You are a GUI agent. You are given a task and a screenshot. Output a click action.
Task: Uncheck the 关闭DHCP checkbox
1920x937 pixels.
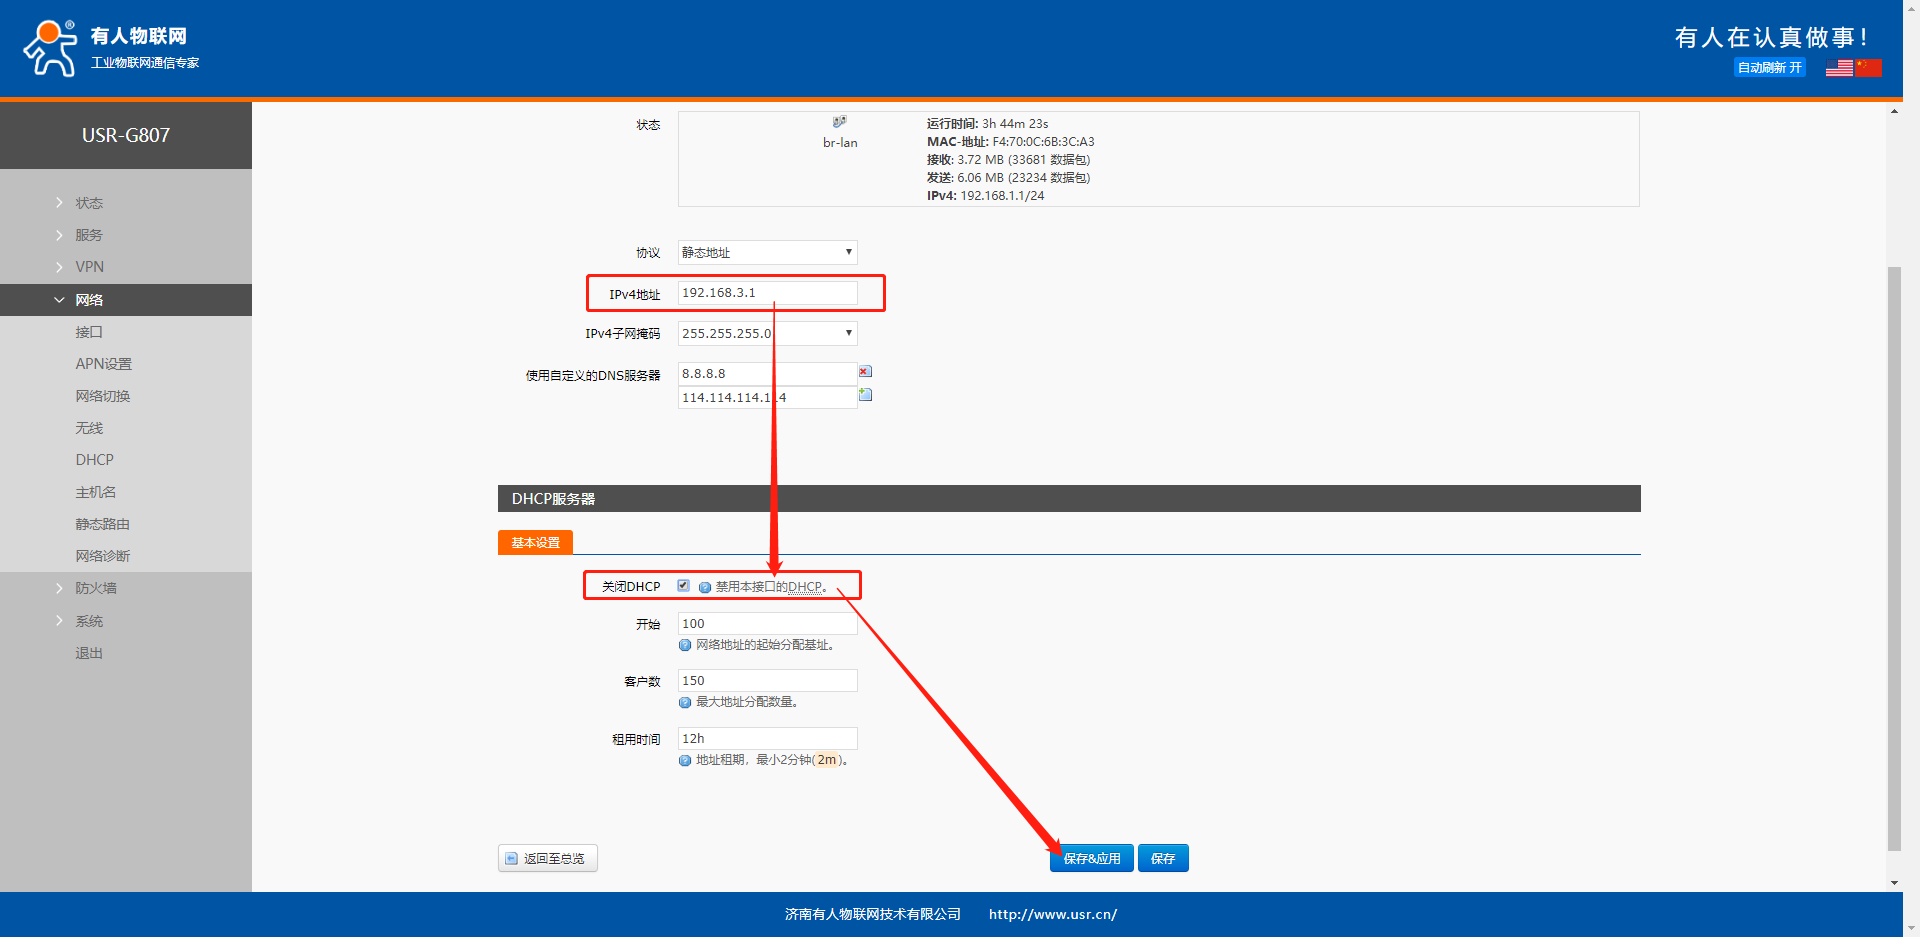point(683,586)
